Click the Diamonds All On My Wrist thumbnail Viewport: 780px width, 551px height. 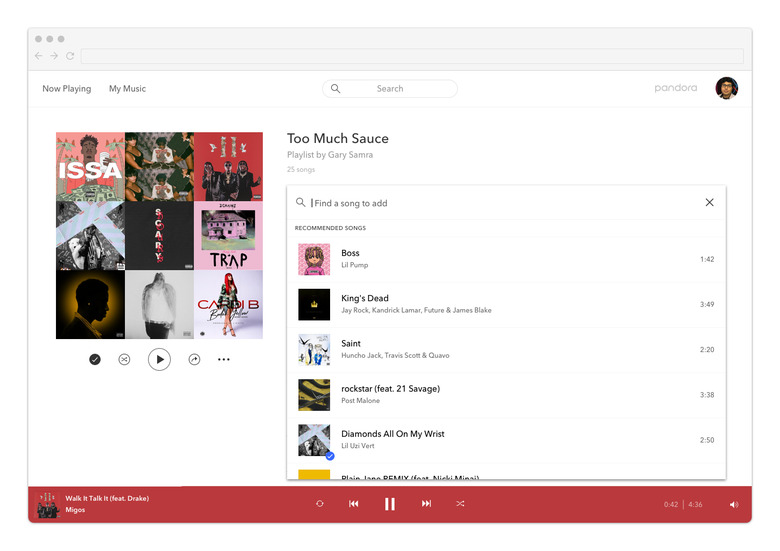pos(314,440)
